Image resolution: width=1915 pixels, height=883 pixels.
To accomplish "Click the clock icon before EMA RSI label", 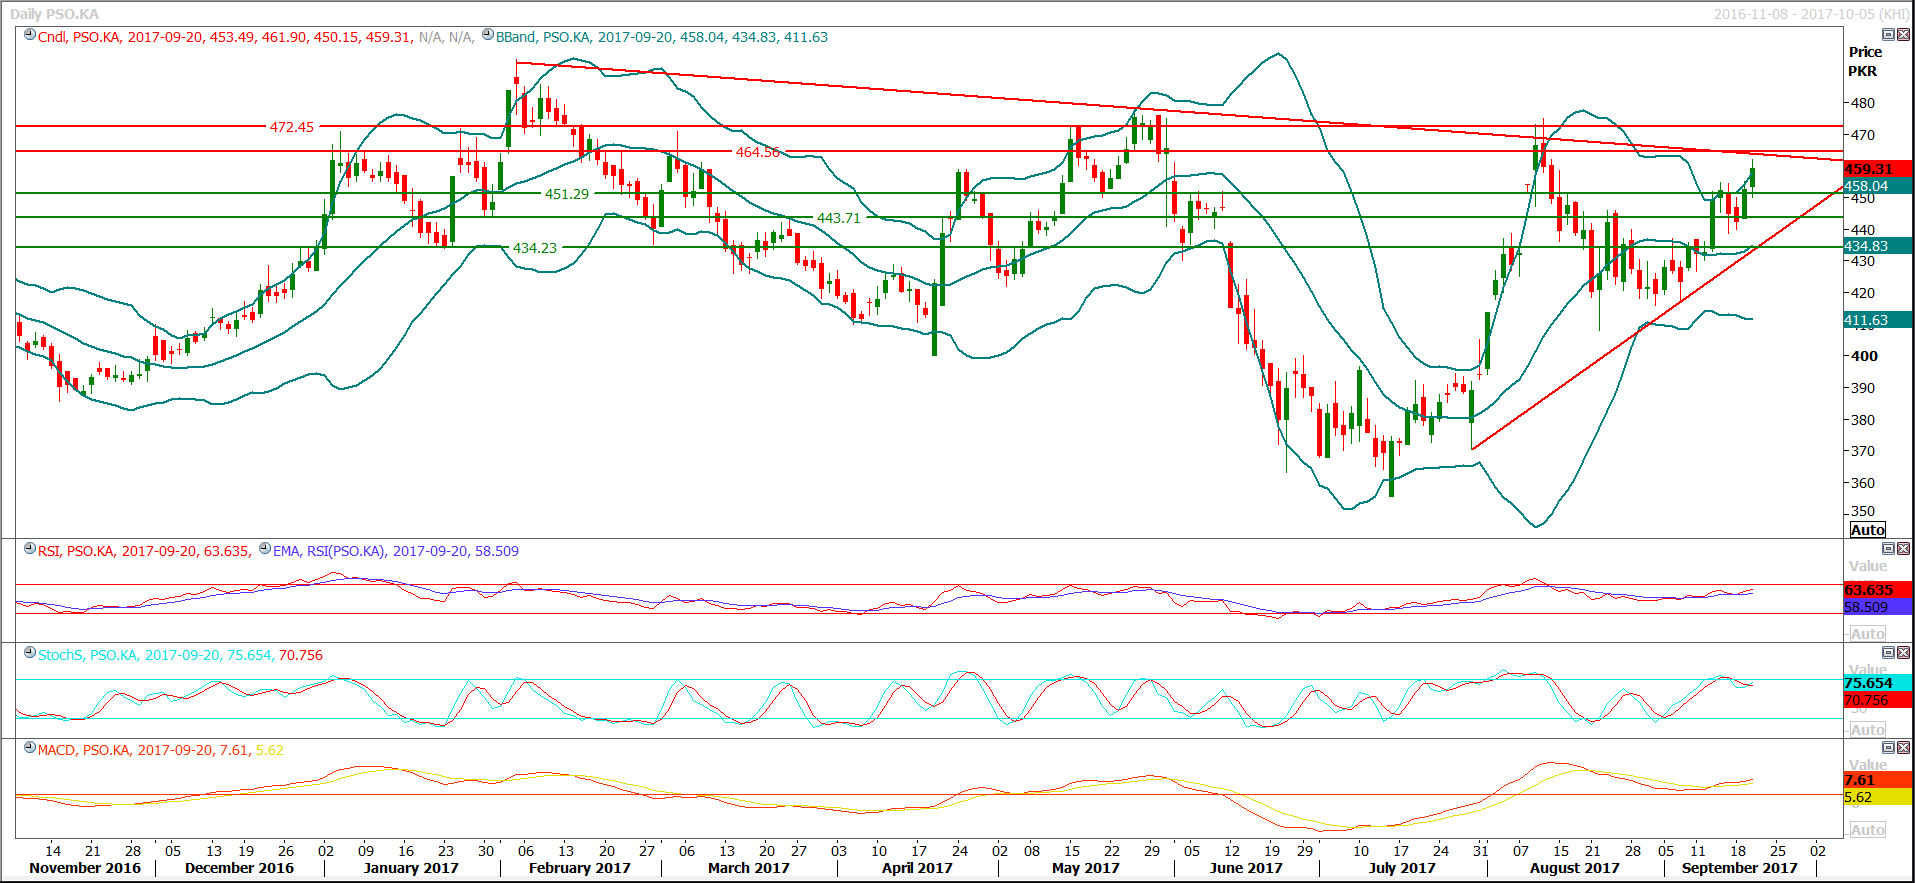I will point(265,549).
